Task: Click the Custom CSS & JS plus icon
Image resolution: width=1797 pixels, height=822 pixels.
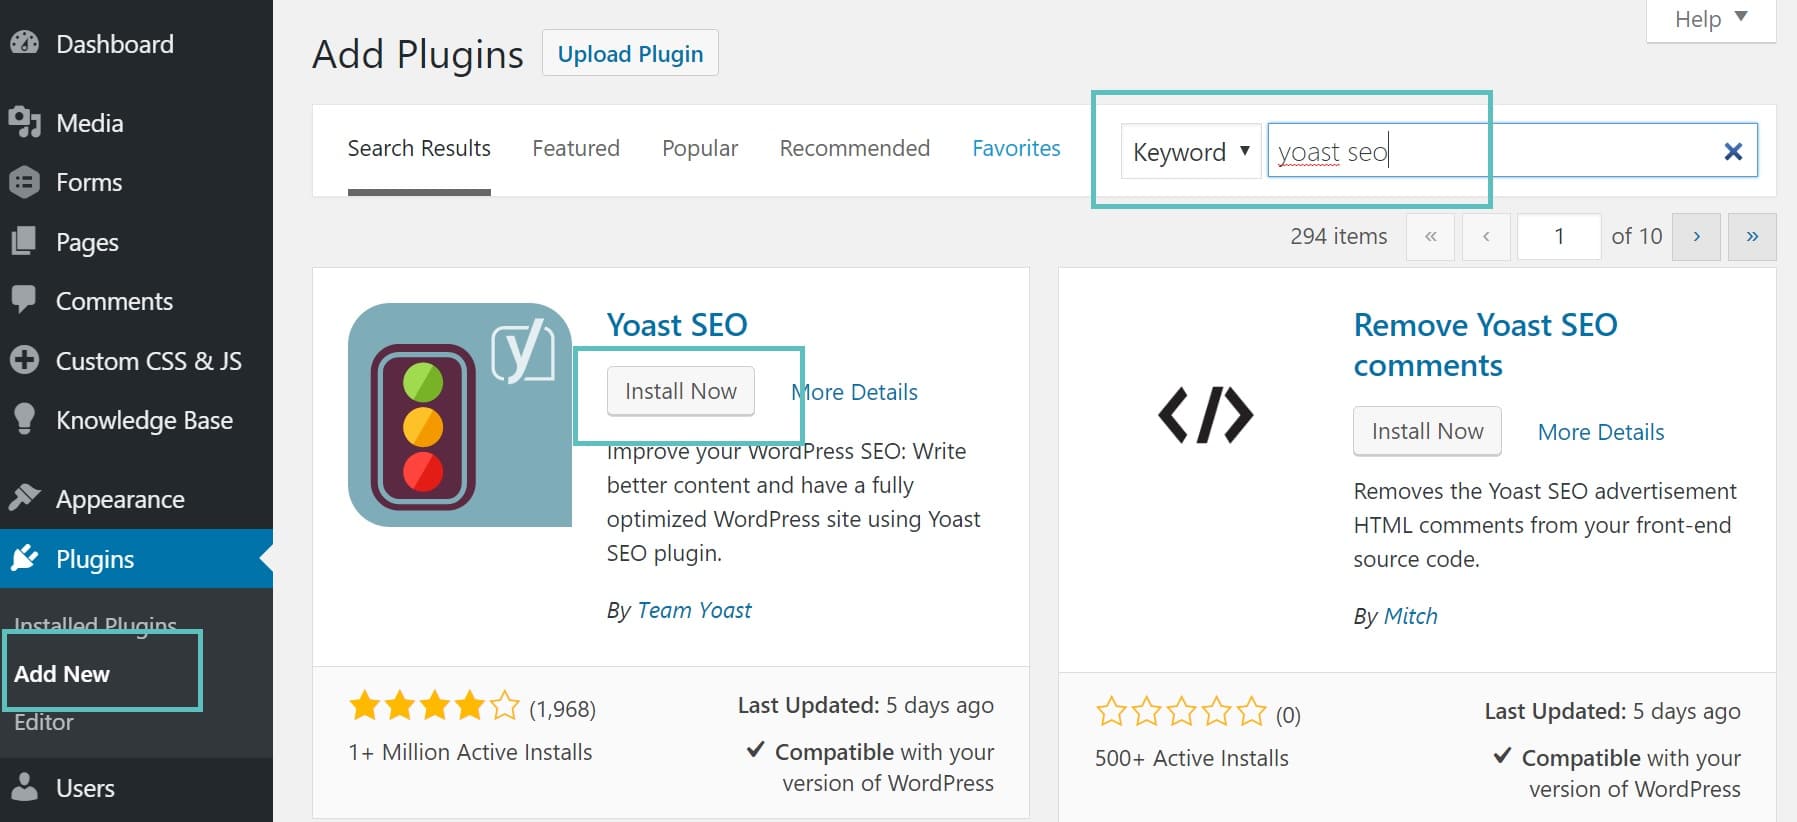Action: click(x=24, y=360)
